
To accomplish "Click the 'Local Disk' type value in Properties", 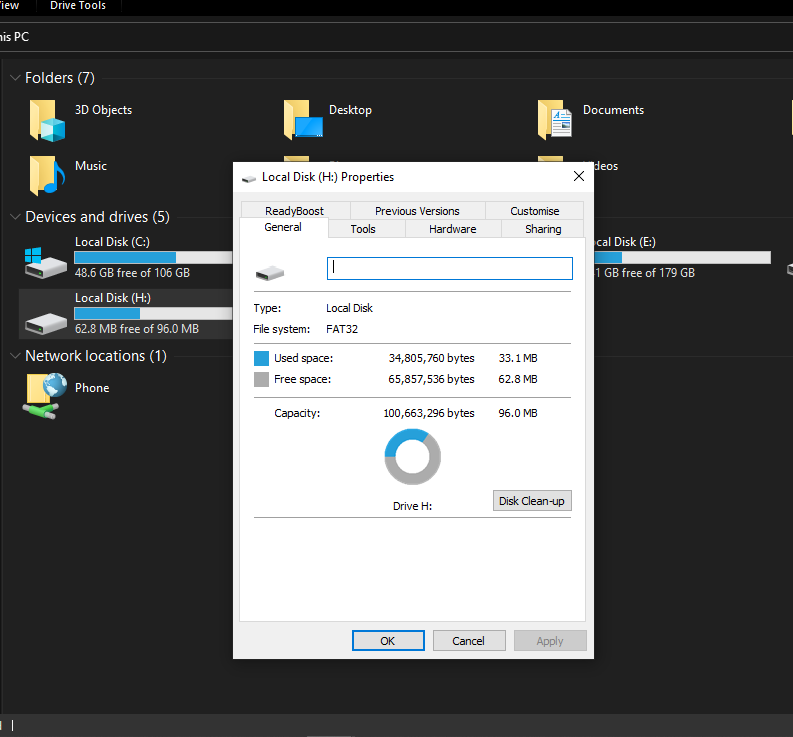I will click(349, 308).
